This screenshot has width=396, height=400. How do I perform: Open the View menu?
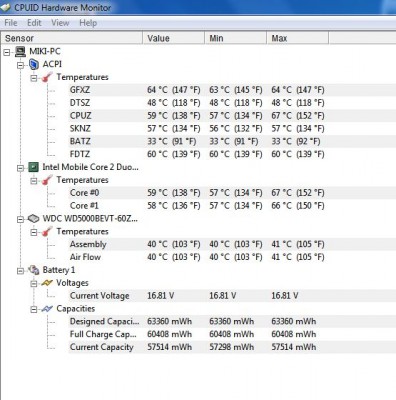pos(60,23)
